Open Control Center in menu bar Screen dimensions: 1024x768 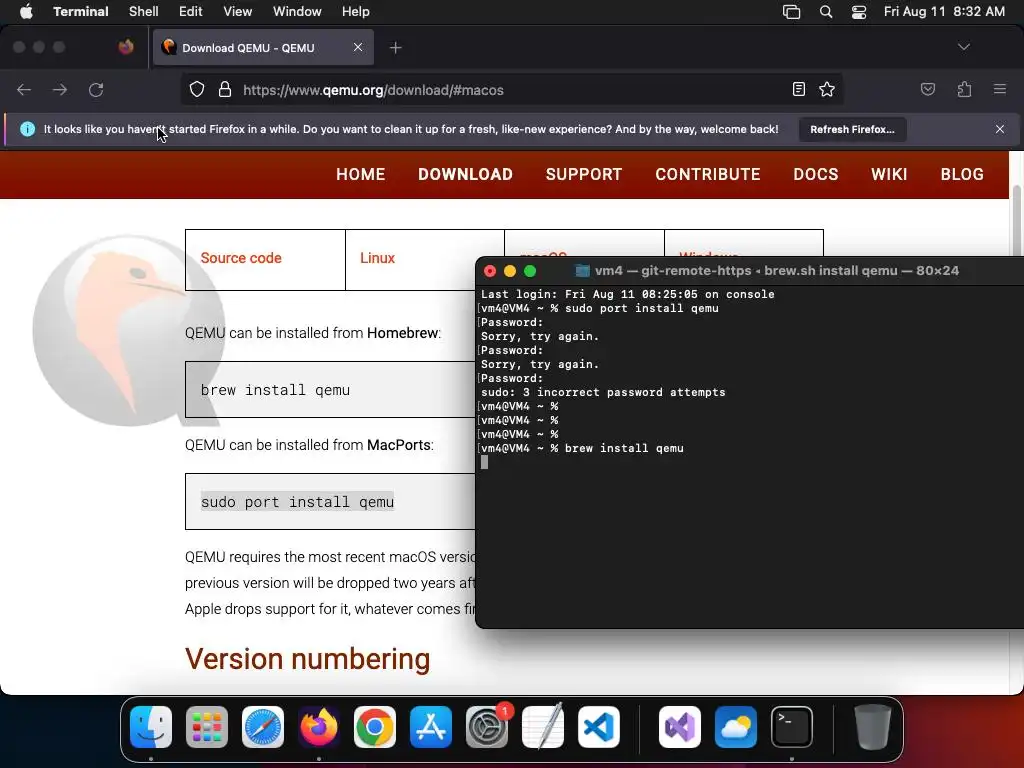point(859,11)
